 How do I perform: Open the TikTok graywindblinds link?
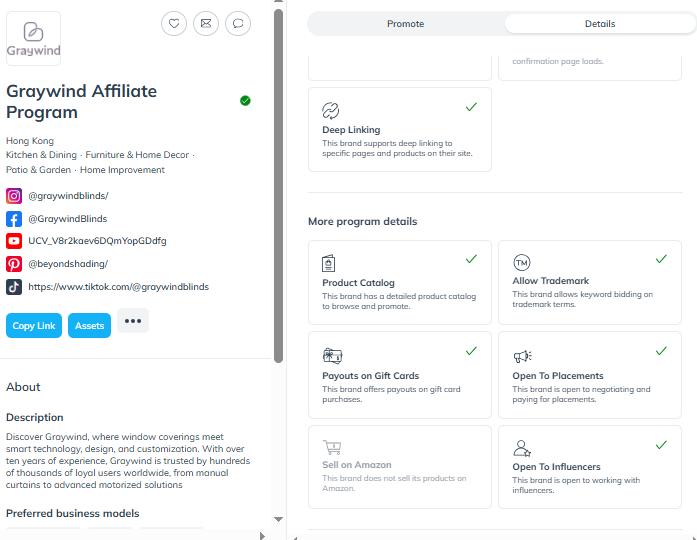(x=119, y=287)
